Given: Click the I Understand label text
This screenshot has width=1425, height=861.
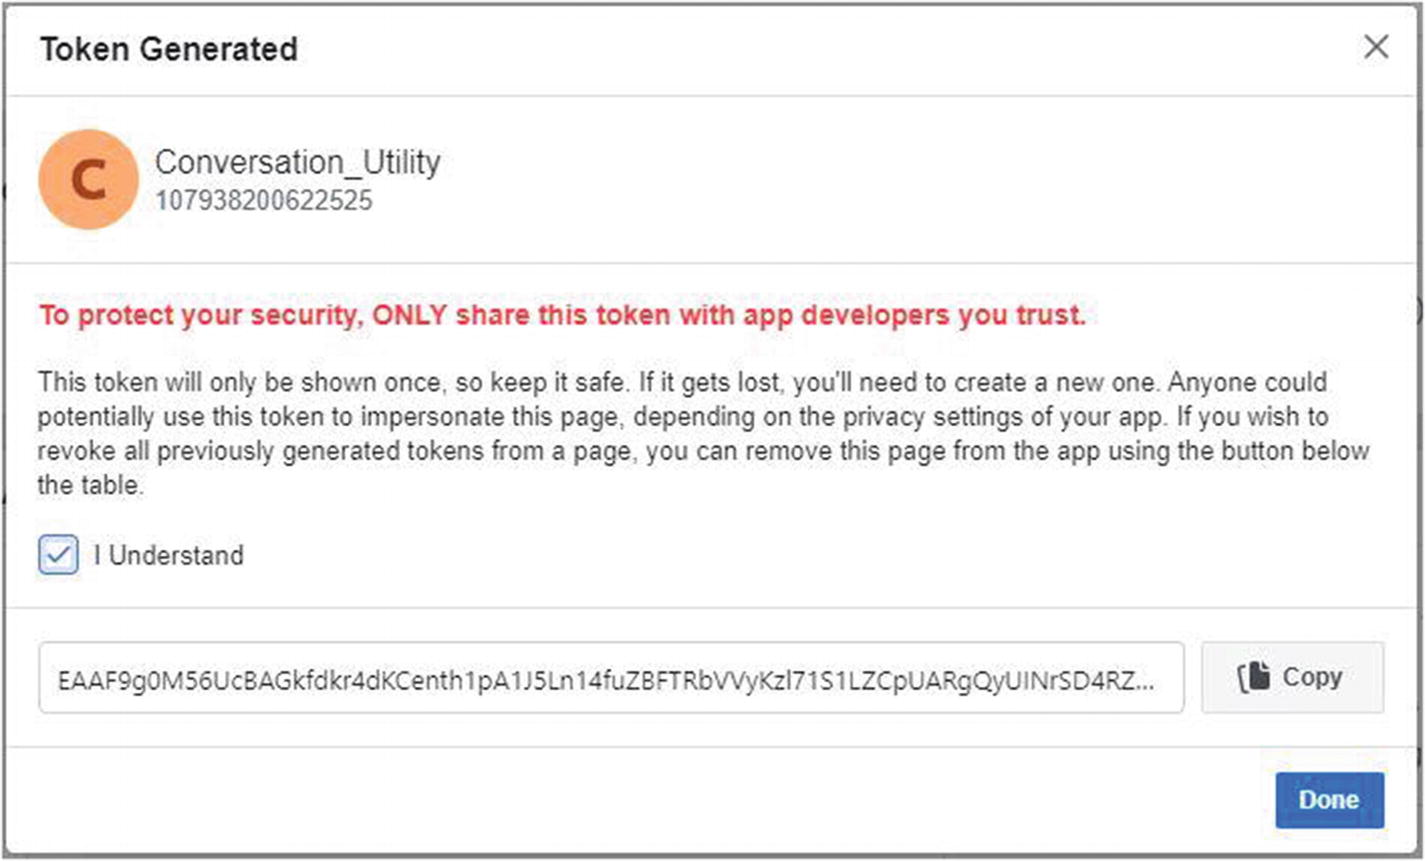Looking at the screenshot, I should pyautogui.click(x=169, y=555).
